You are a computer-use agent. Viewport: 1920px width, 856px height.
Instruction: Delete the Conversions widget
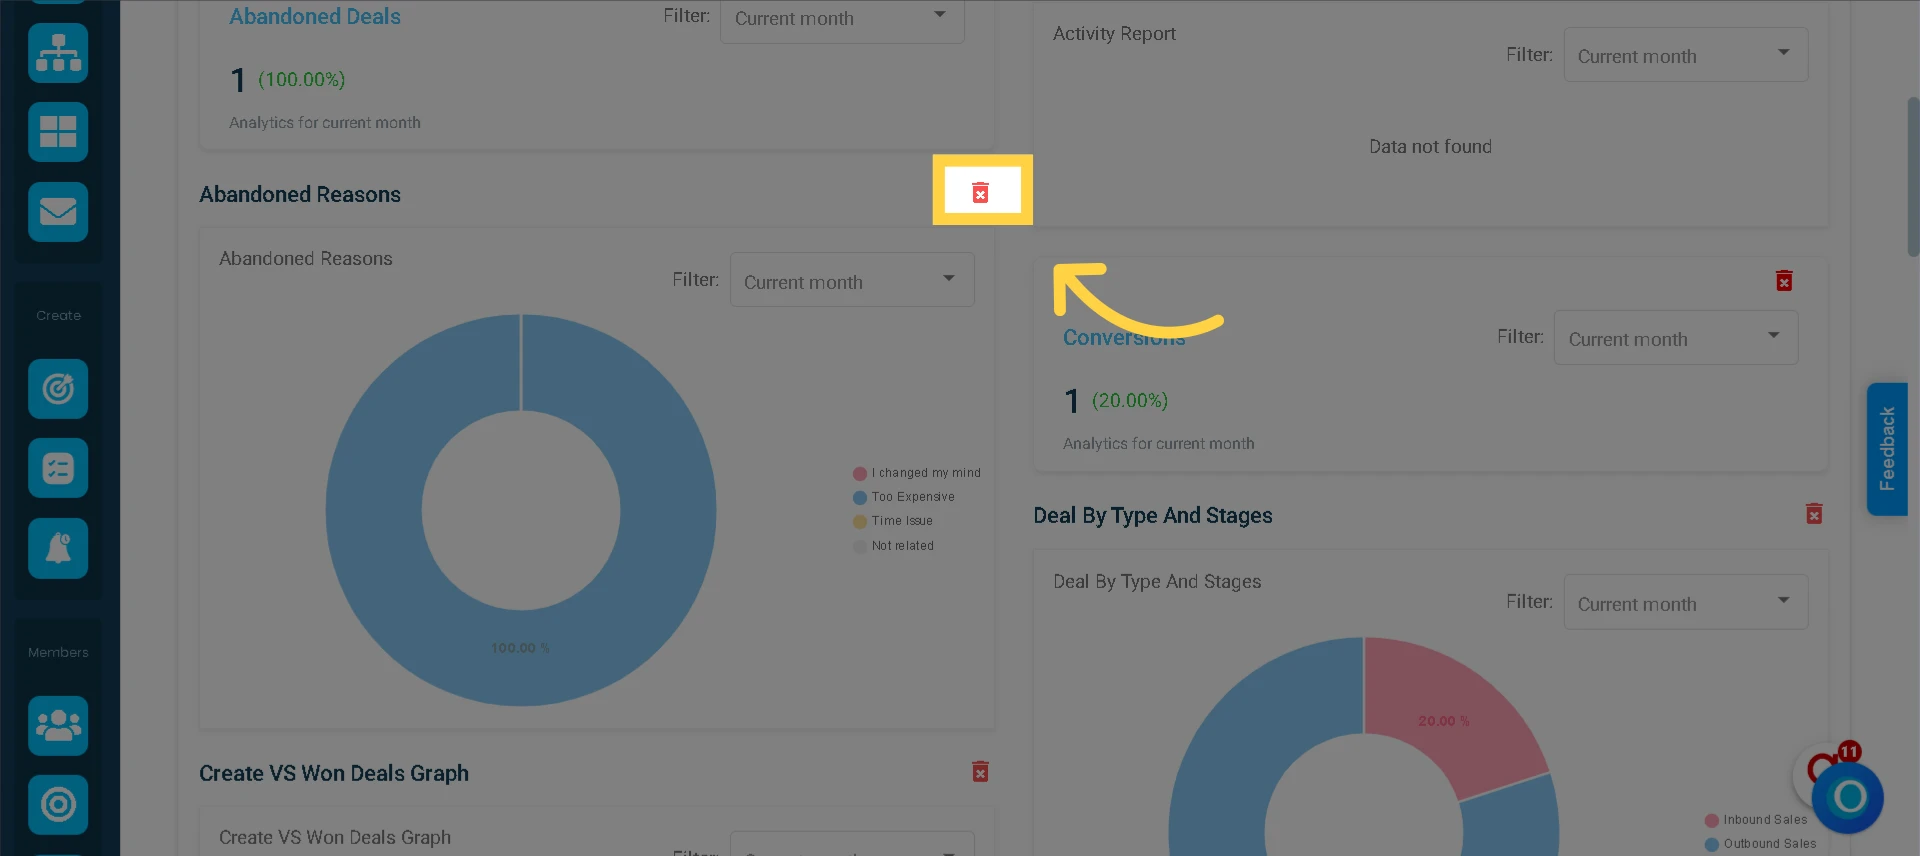1784,281
